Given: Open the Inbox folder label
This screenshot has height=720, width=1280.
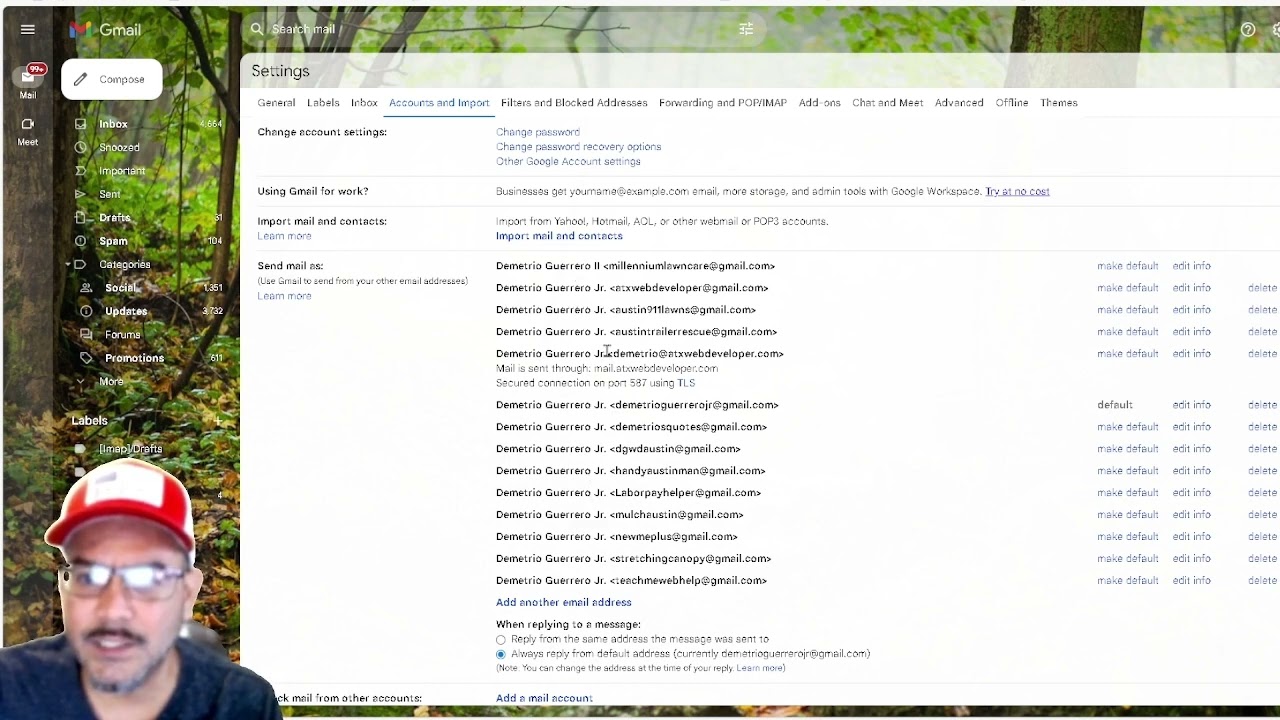Looking at the screenshot, I should click(x=113, y=124).
